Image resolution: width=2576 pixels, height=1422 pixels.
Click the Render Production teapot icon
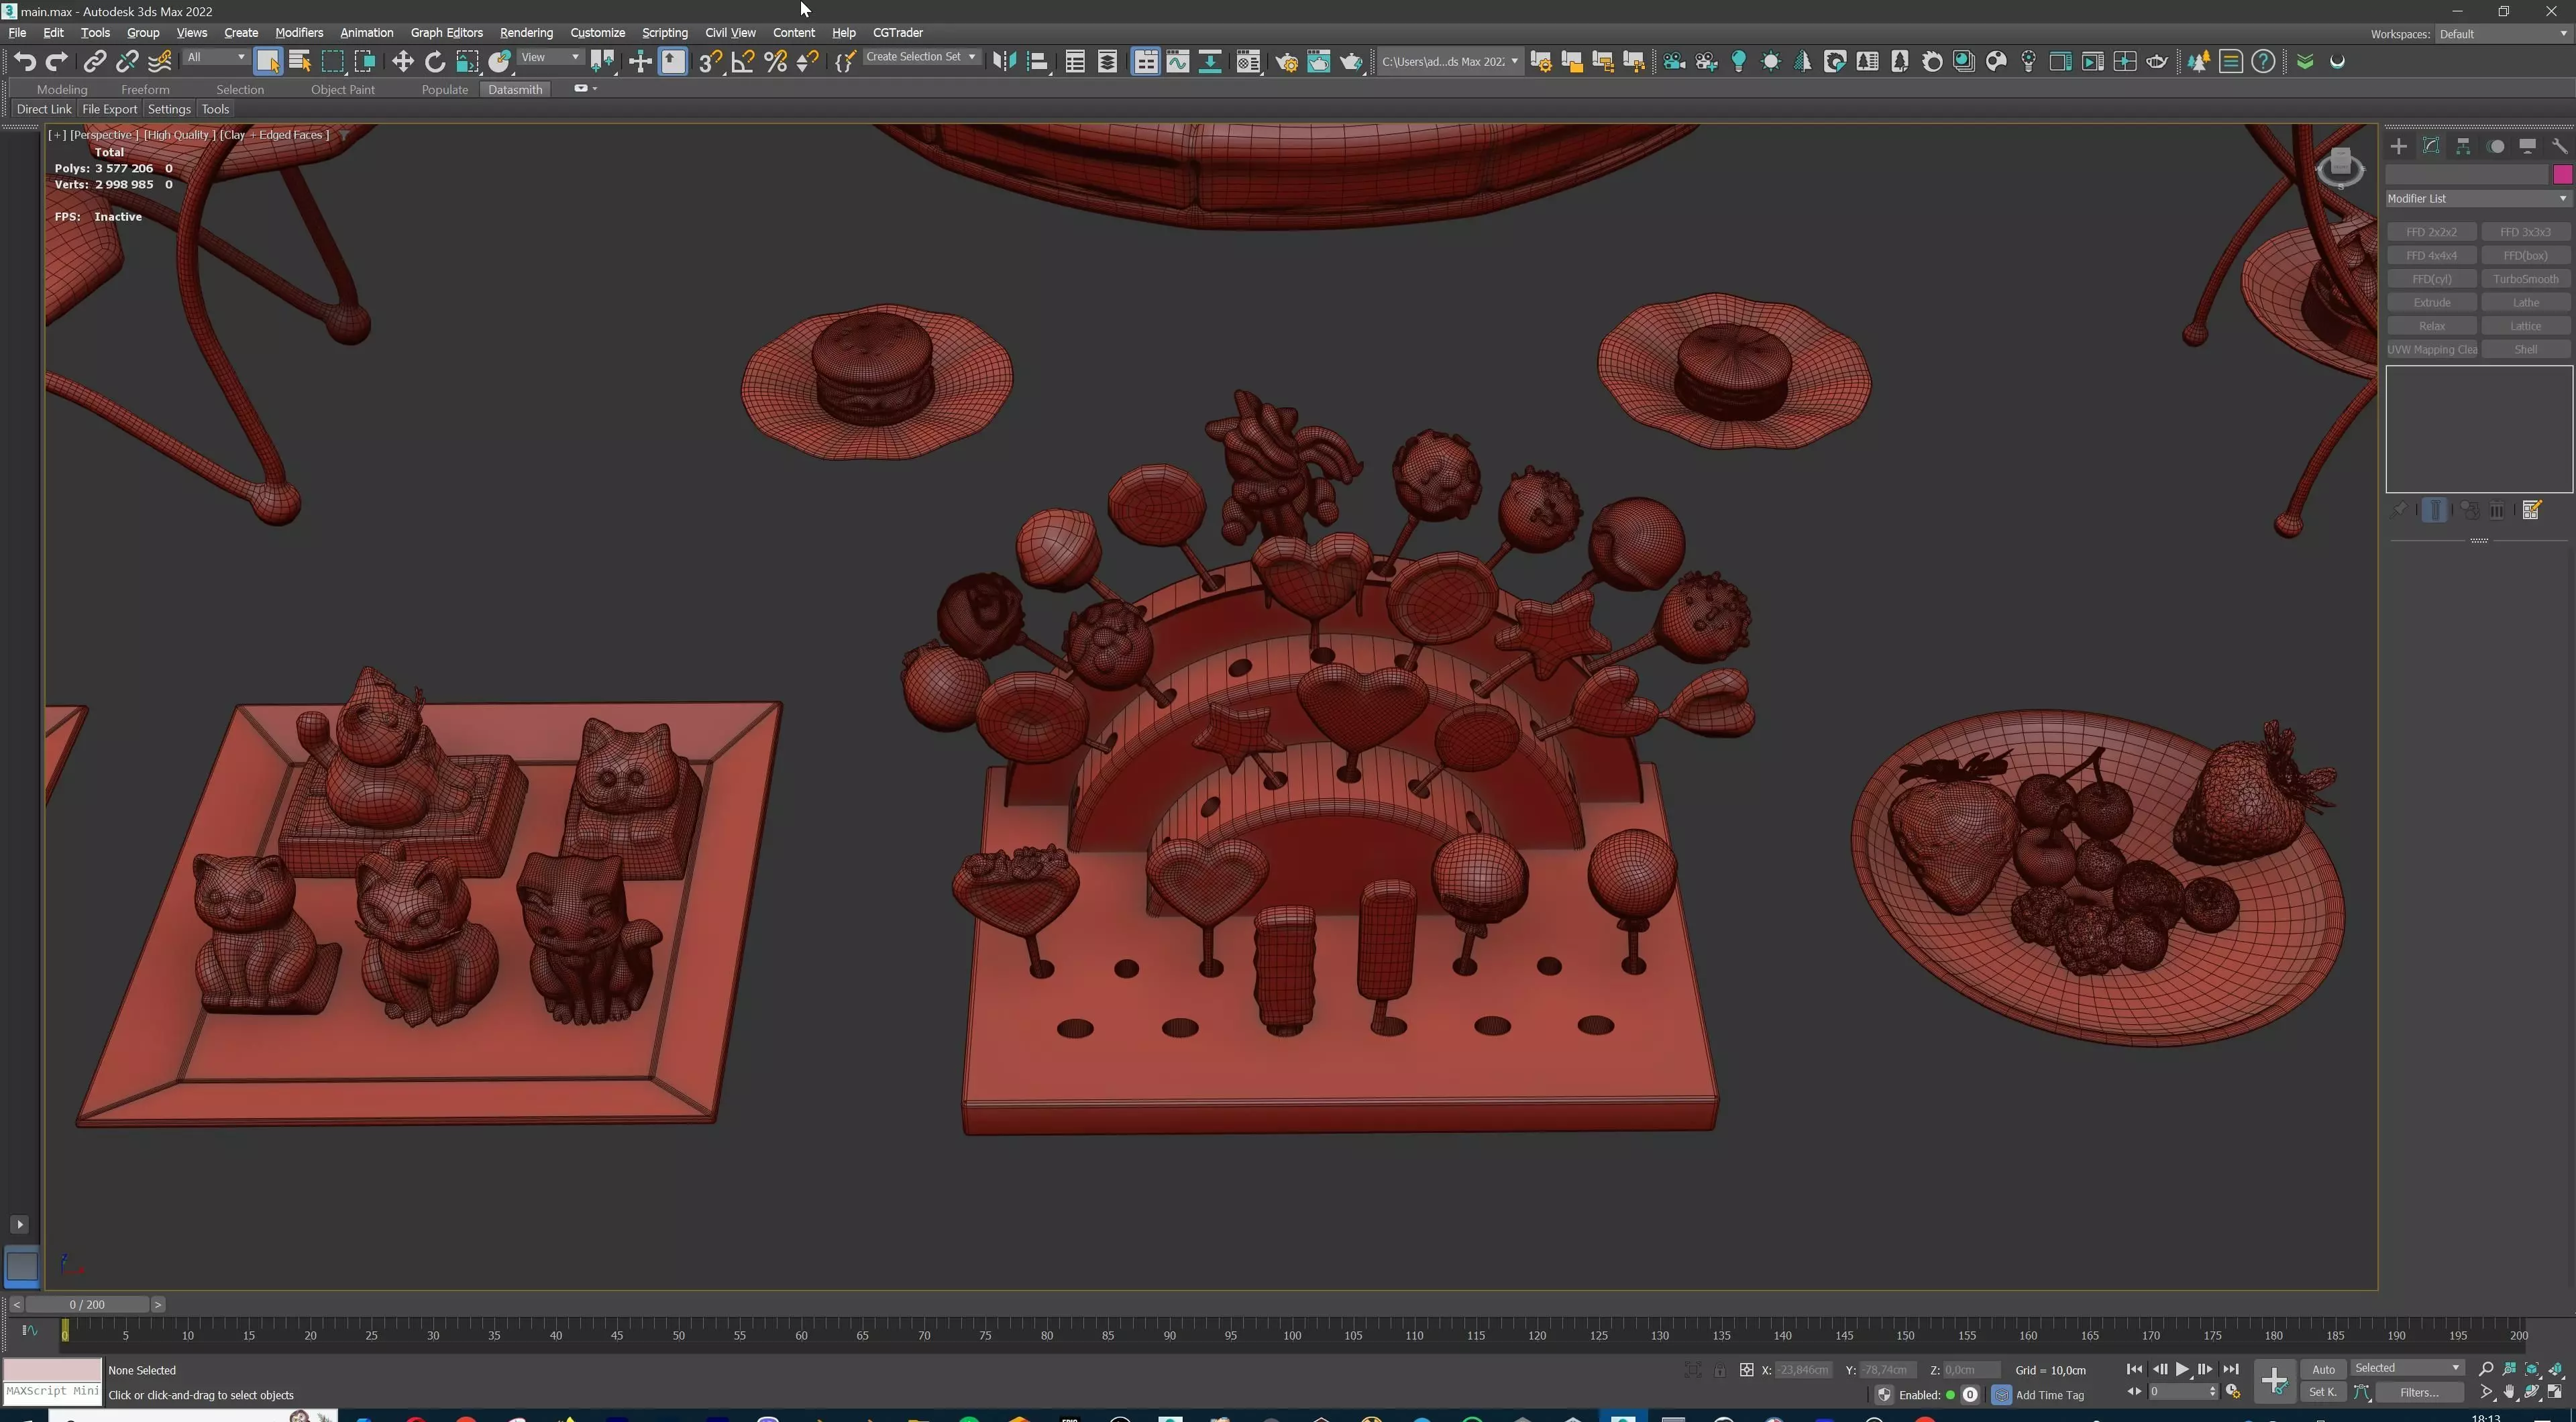pyautogui.click(x=1351, y=62)
